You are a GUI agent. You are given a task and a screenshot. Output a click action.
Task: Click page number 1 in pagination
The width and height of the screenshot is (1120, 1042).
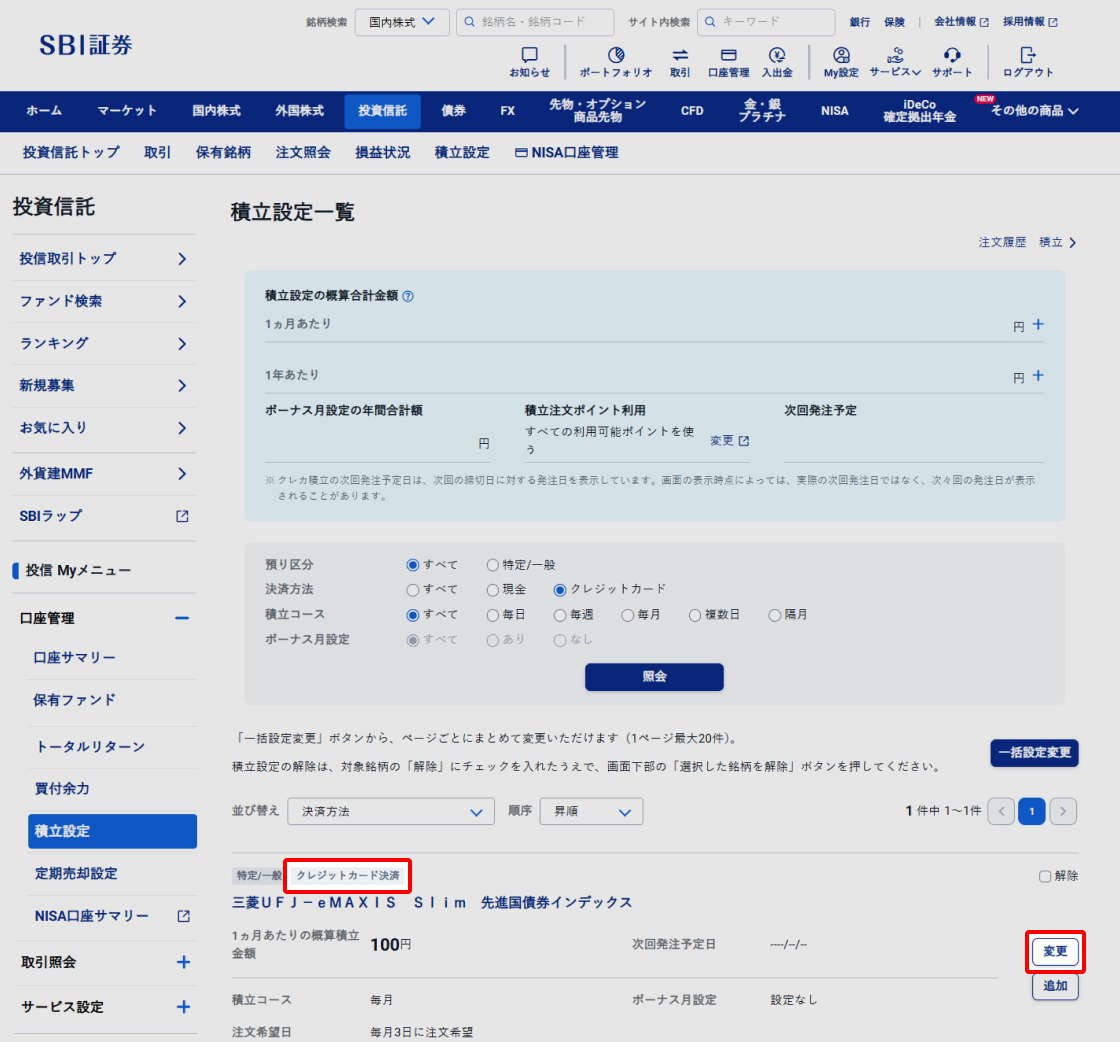1031,811
